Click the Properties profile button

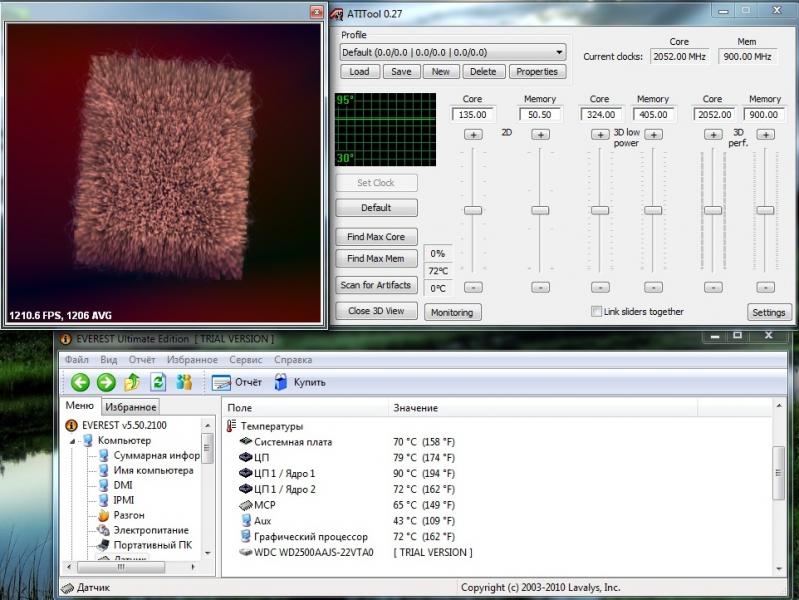[x=537, y=71]
